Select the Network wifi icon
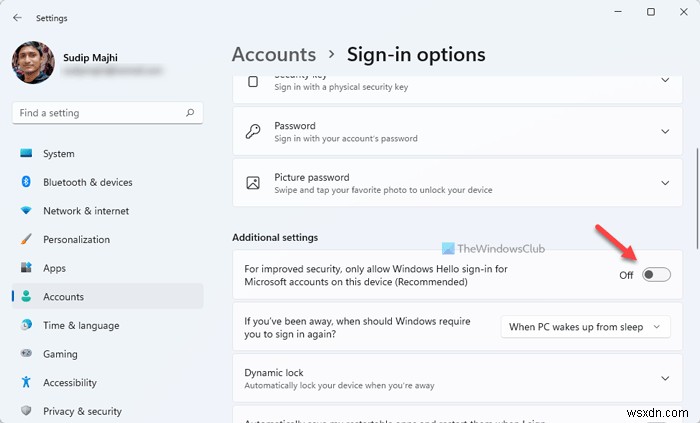The width and height of the screenshot is (700, 423). 26,211
